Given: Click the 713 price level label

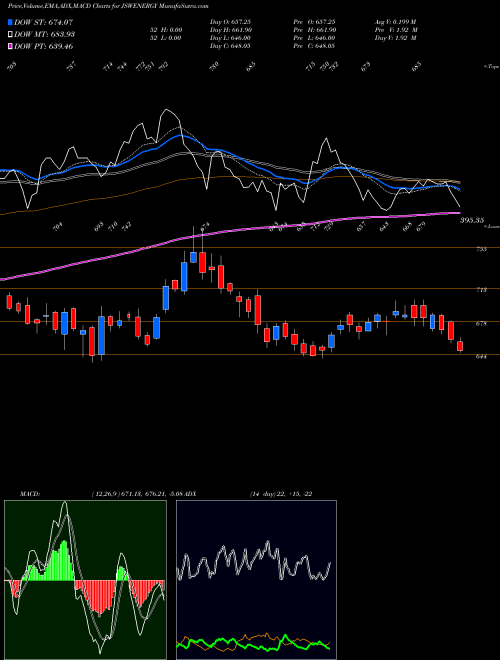Looking at the screenshot, I should 481,290.
